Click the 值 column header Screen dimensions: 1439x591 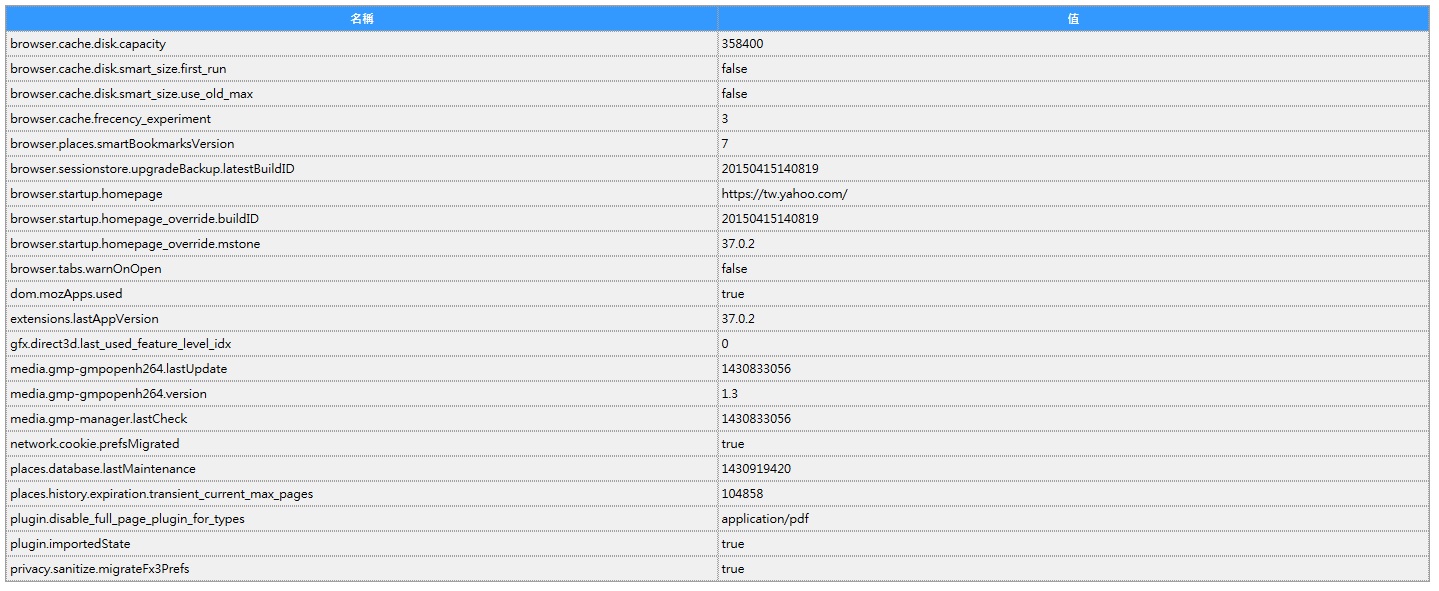click(x=1072, y=19)
